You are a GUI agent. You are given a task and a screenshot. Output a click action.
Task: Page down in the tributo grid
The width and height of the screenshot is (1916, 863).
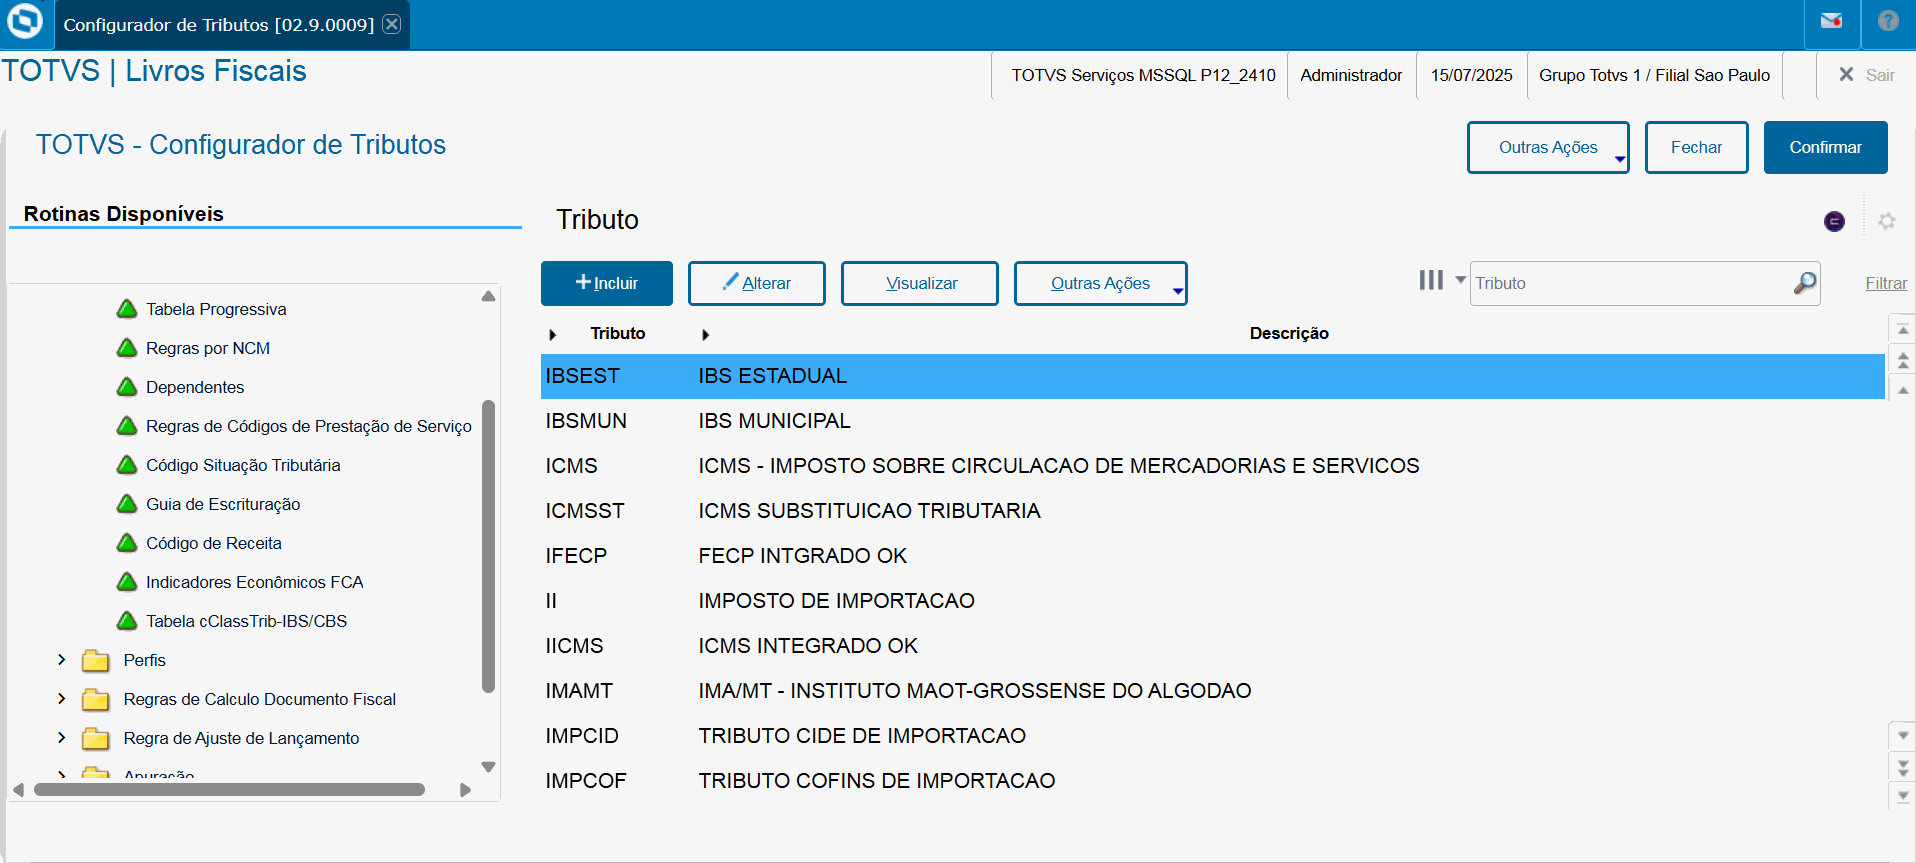(1903, 767)
